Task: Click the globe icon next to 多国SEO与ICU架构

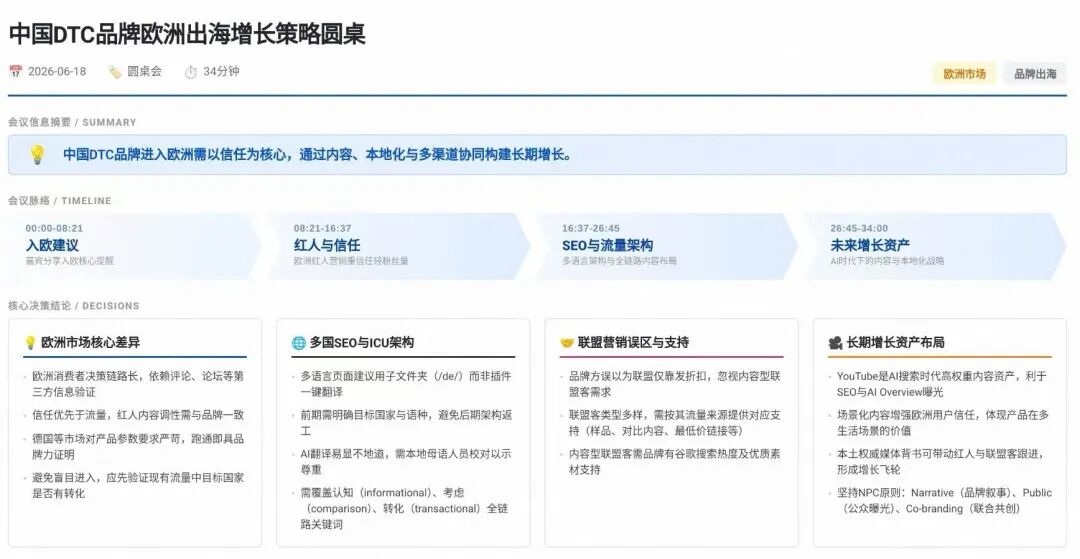Action: pyautogui.click(x=298, y=342)
